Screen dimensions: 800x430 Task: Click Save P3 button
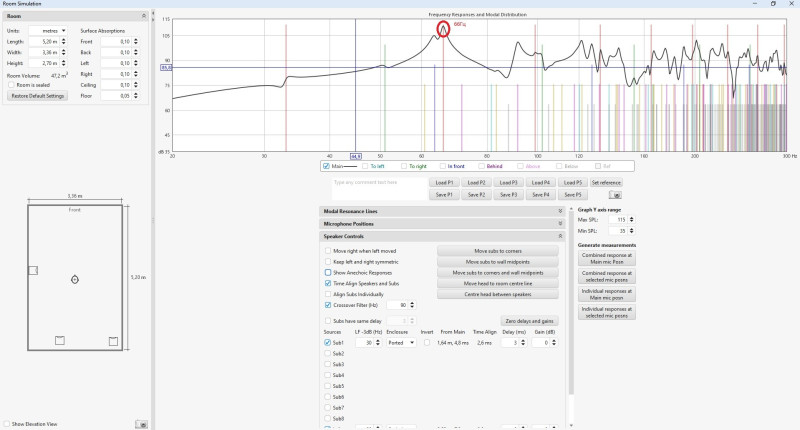click(x=509, y=195)
